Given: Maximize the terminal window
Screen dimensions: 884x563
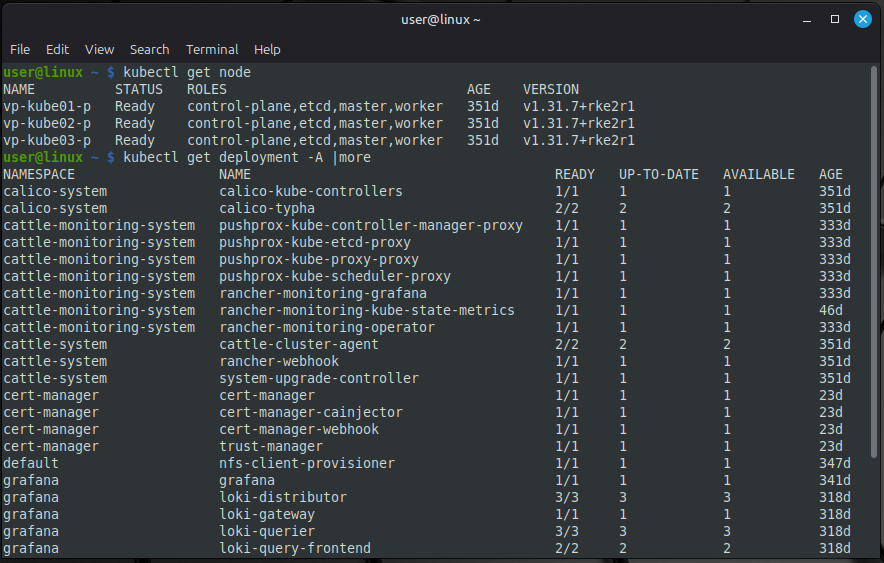Looking at the screenshot, I should [835, 19].
